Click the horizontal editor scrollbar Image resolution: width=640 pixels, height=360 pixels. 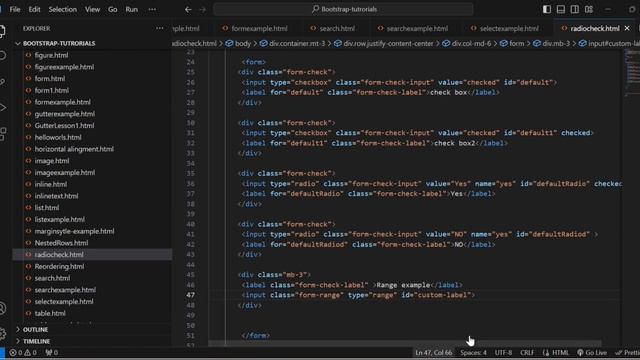point(404,343)
